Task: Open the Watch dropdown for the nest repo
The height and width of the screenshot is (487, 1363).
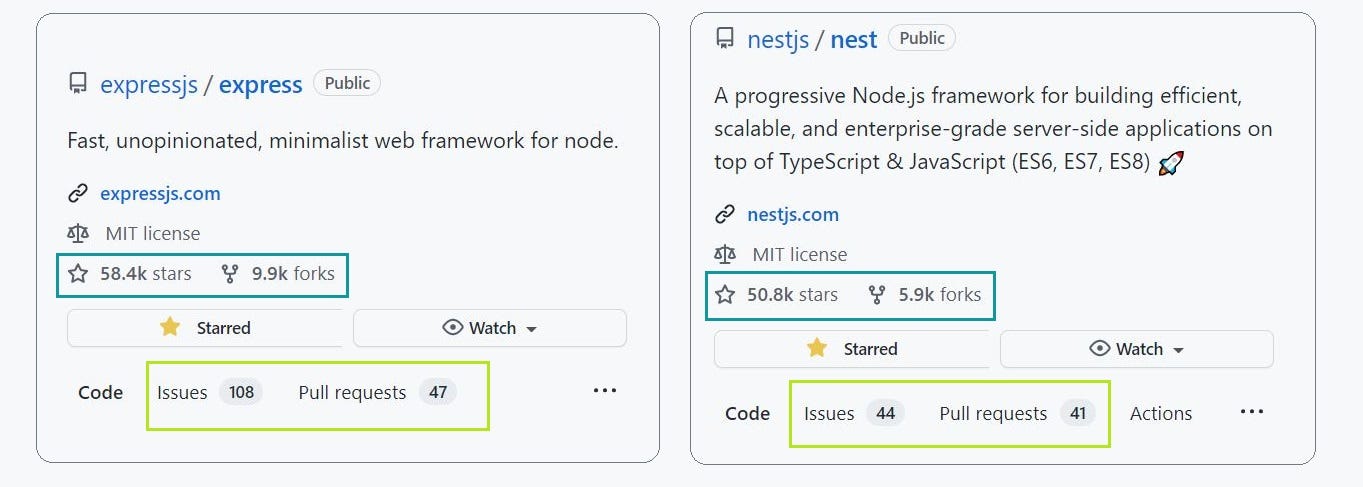Action: [1136, 349]
